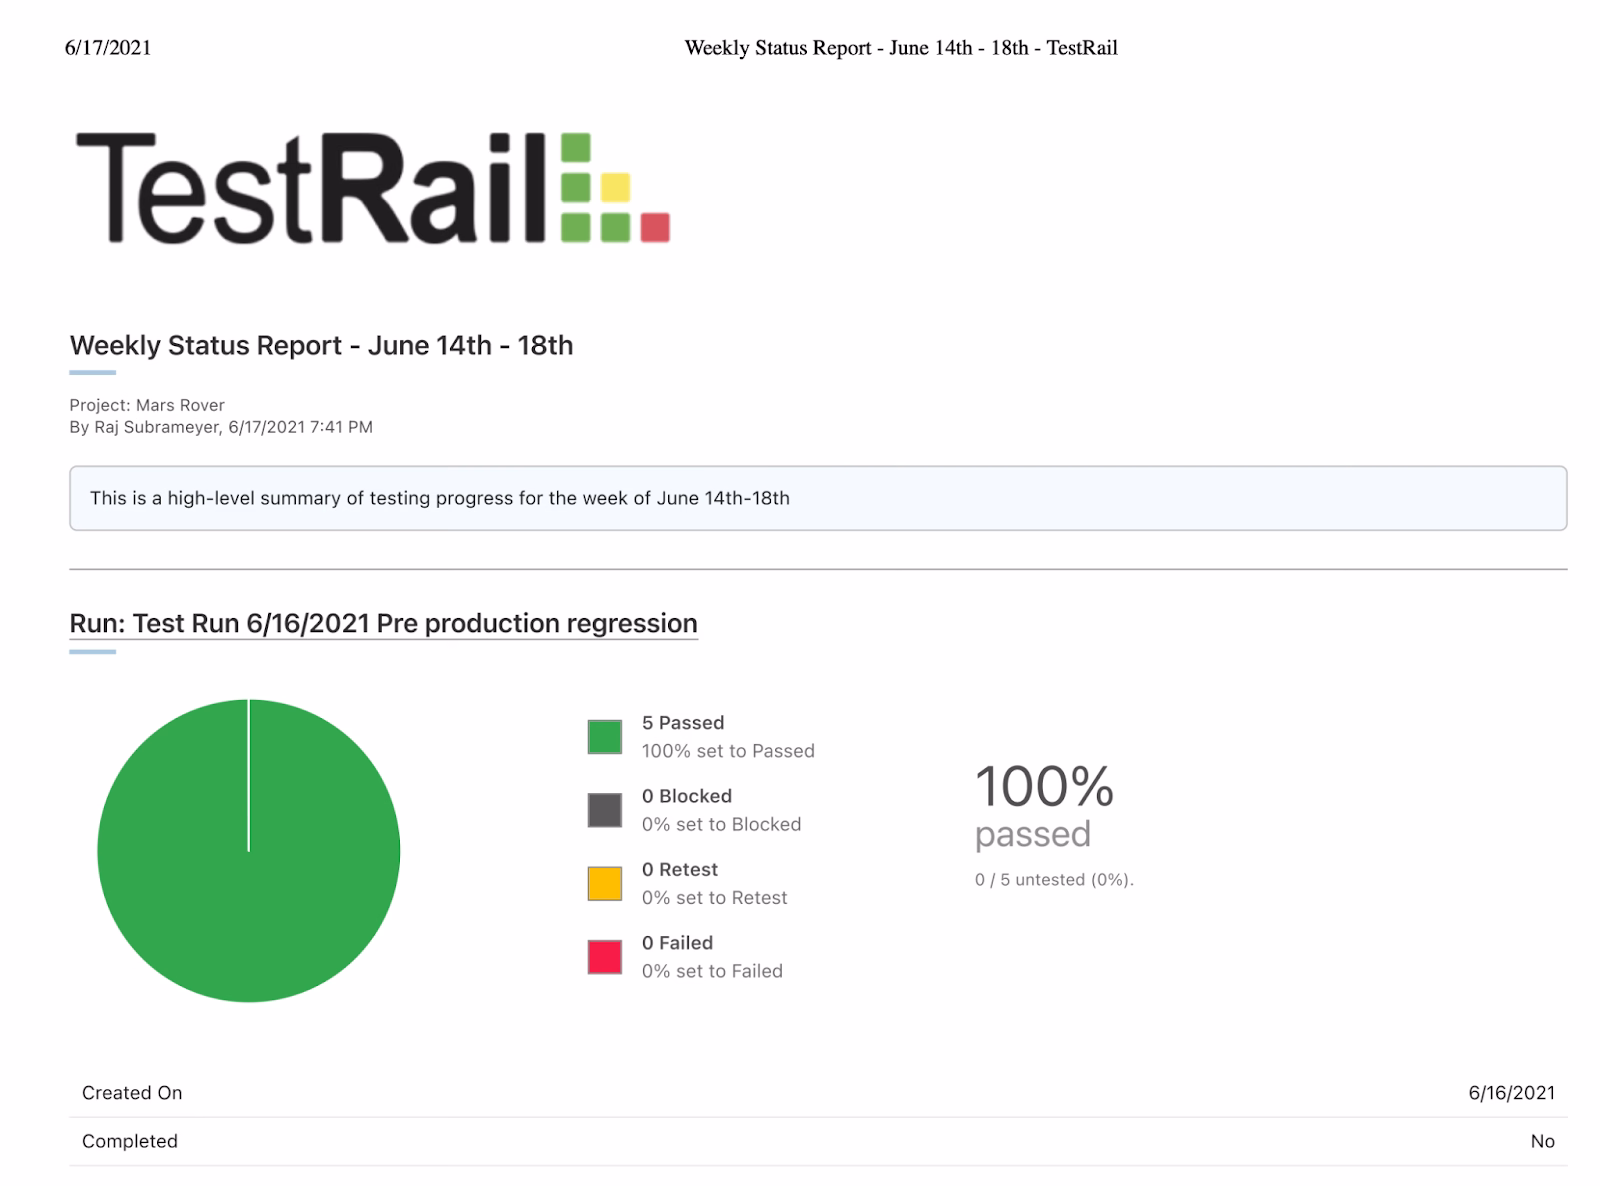
Task: Select the gray Blocked legend swatch
Action: [x=604, y=810]
